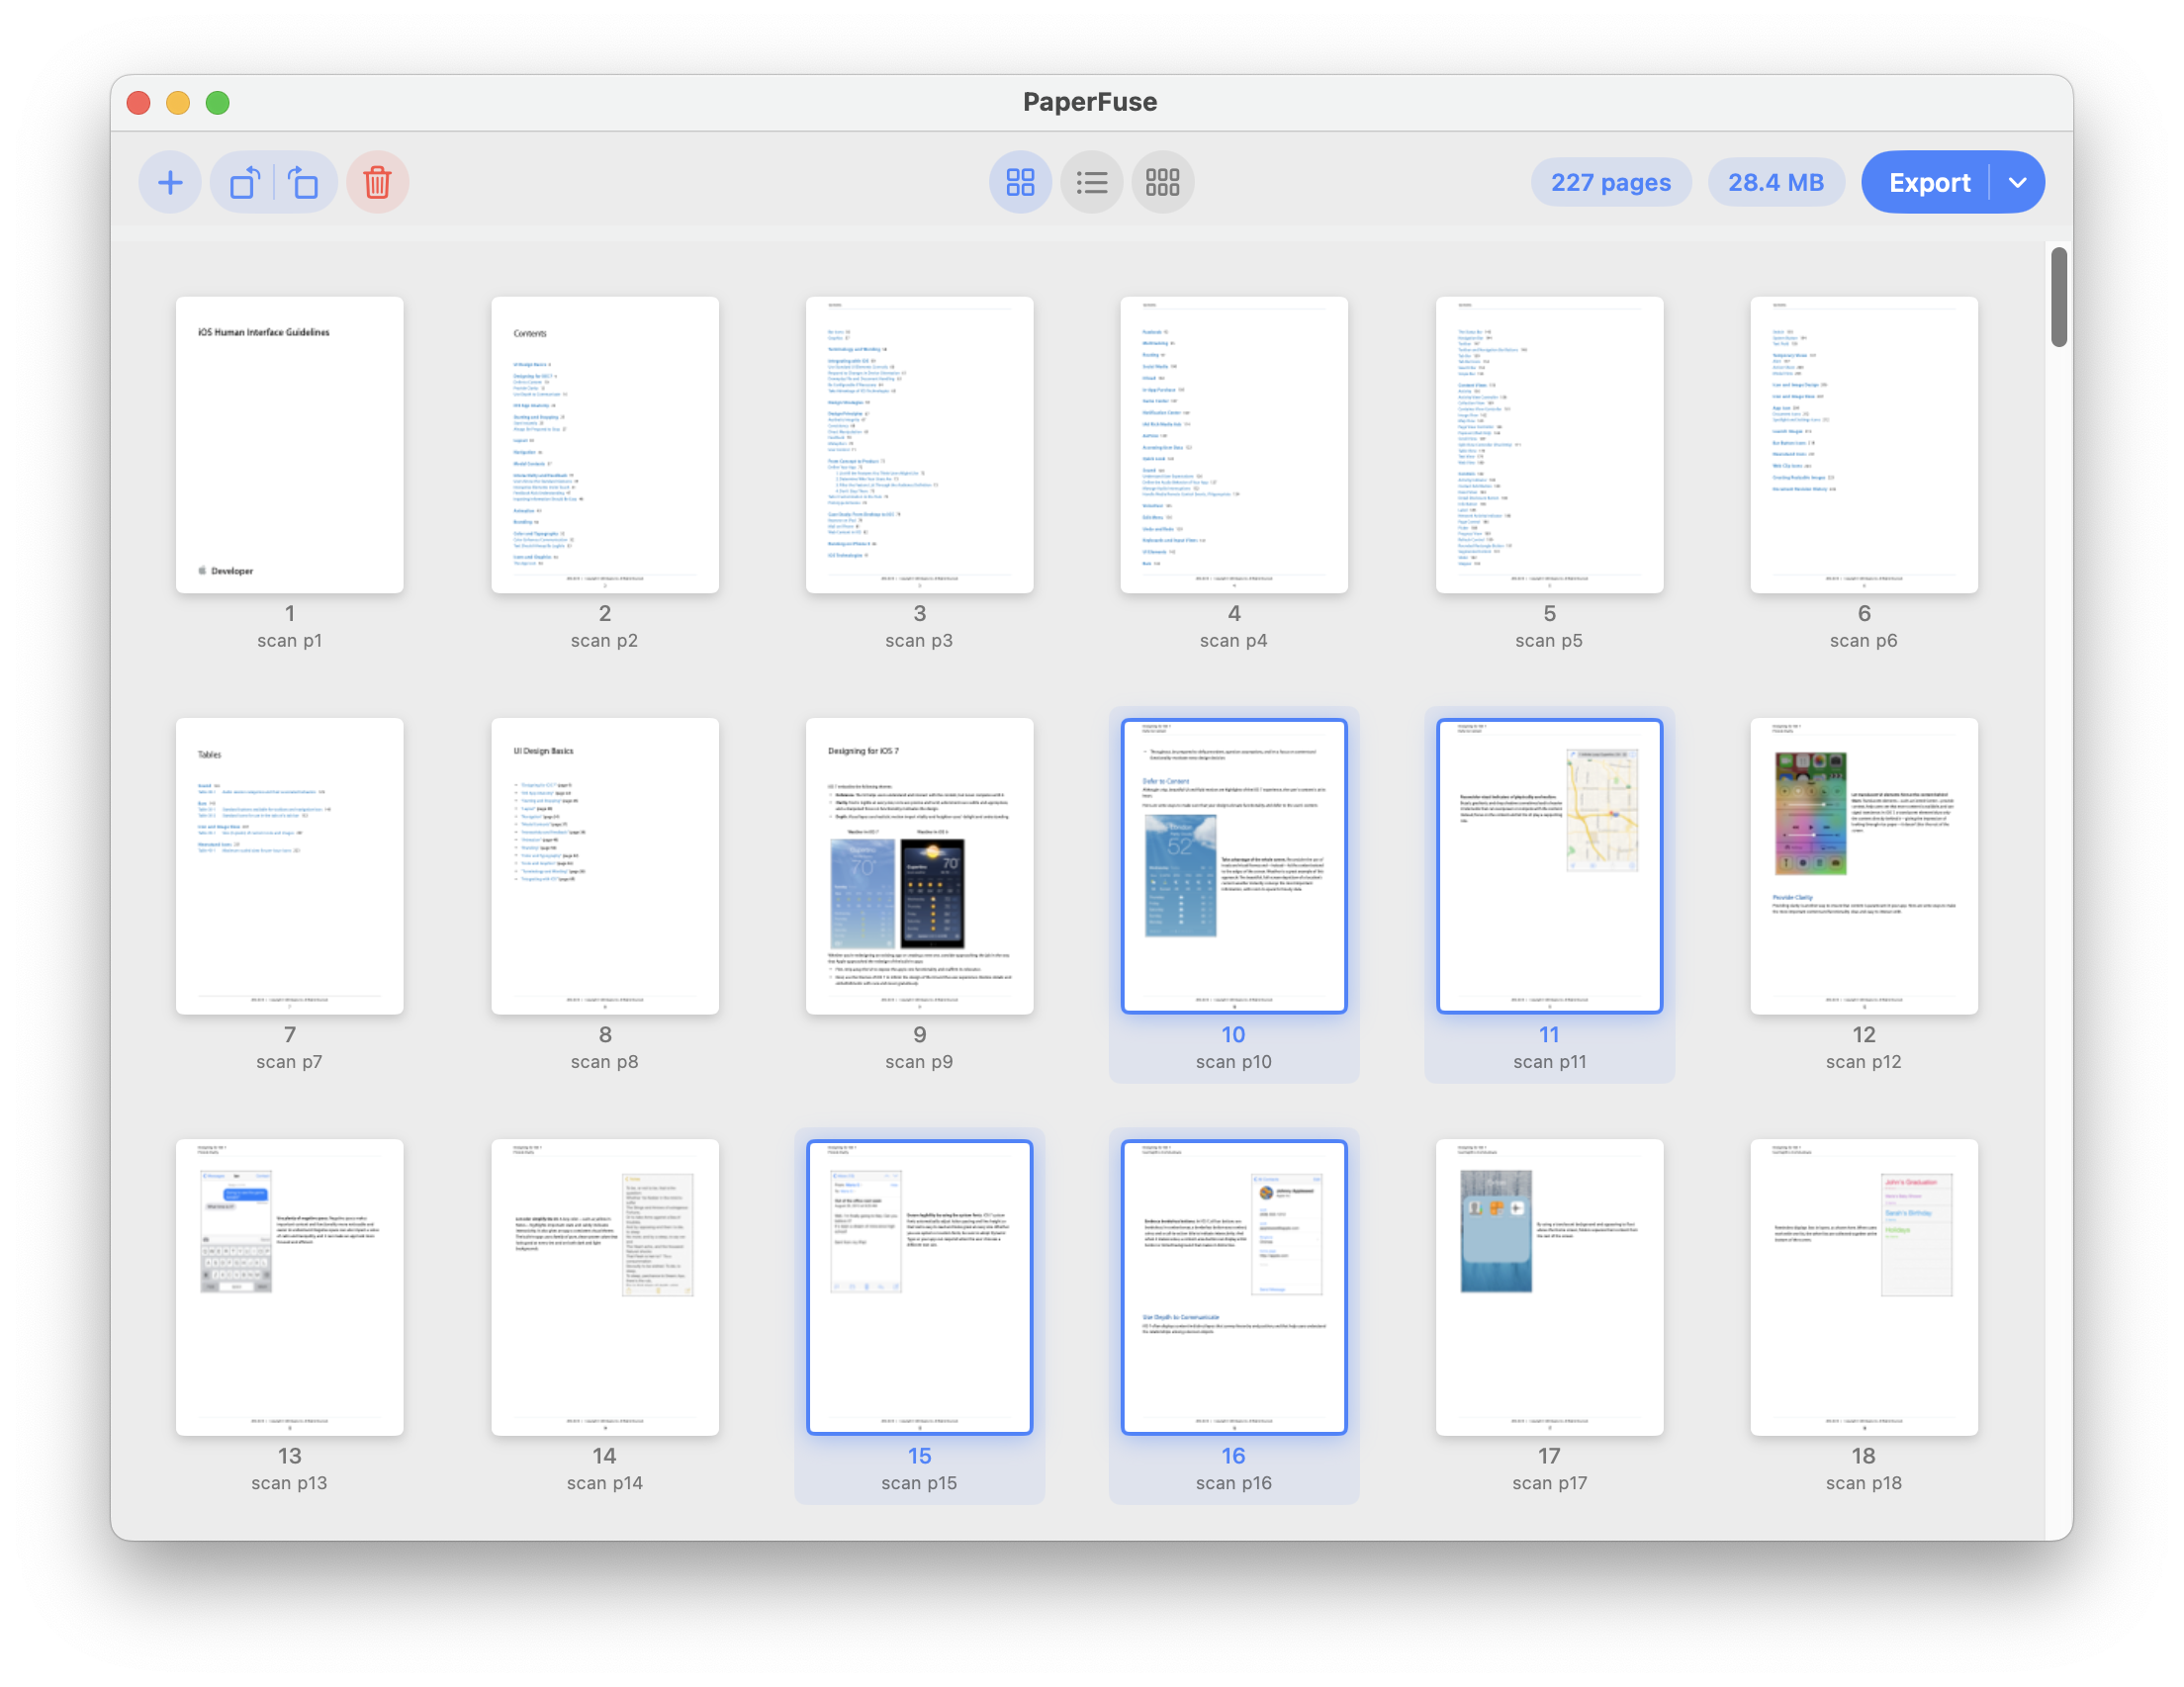Add new pages with the plus icon
Image resolution: width=2184 pixels, height=1687 pixels.
tap(170, 182)
